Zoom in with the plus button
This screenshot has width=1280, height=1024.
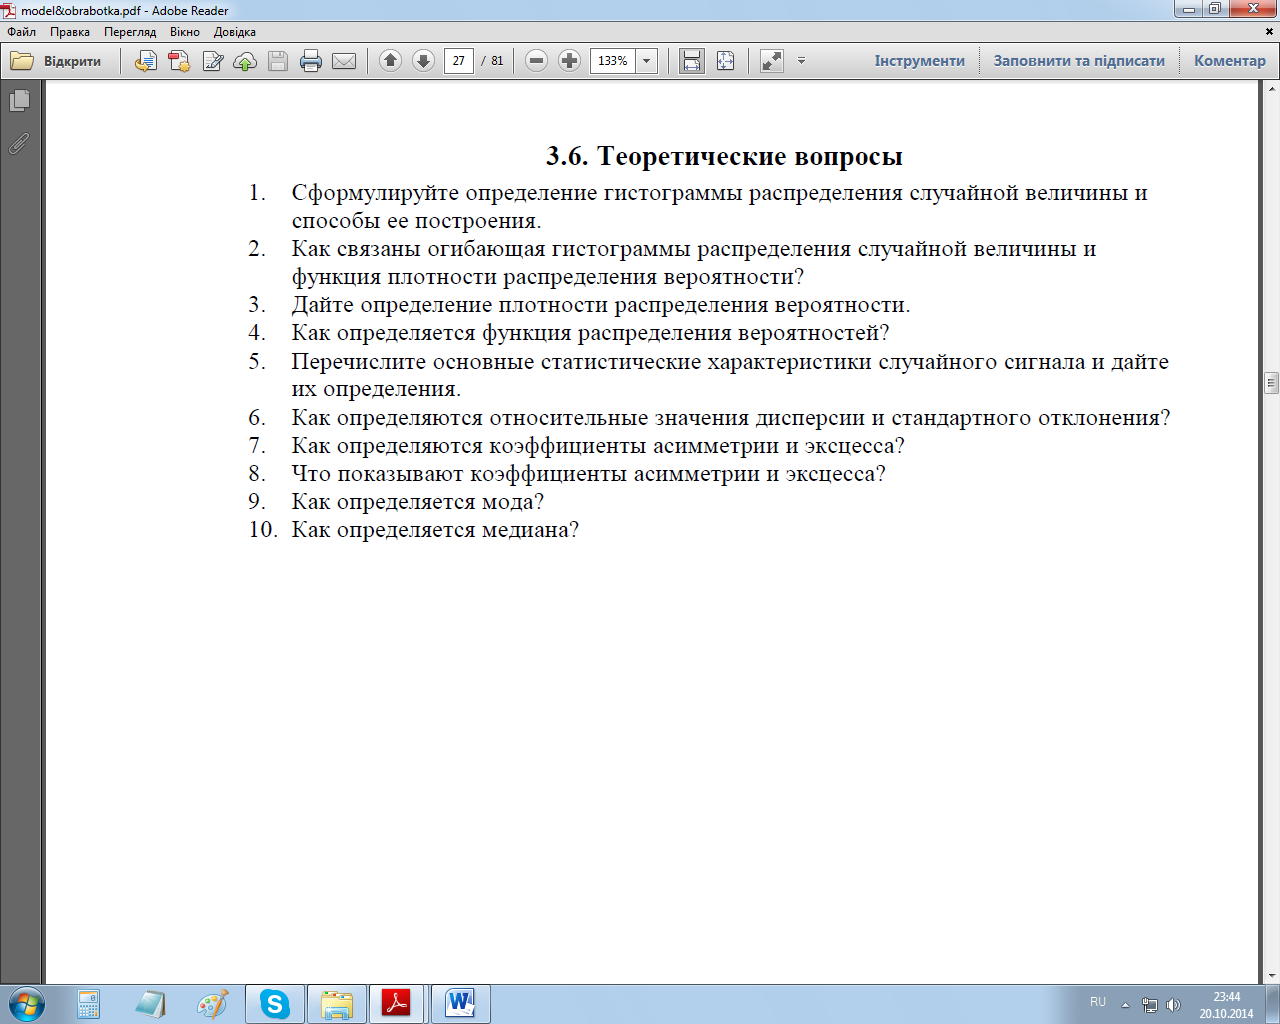point(569,61)
